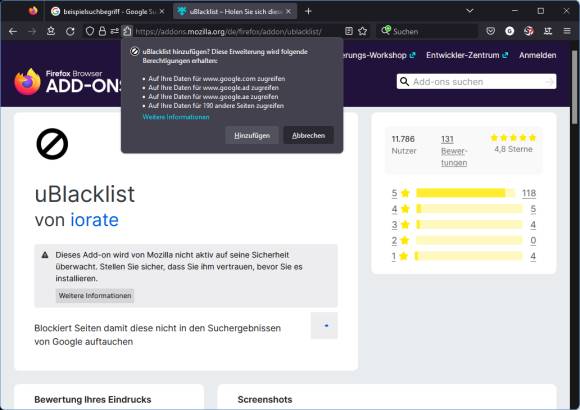Show 1 star reviews bar

(x=469, y=256)
